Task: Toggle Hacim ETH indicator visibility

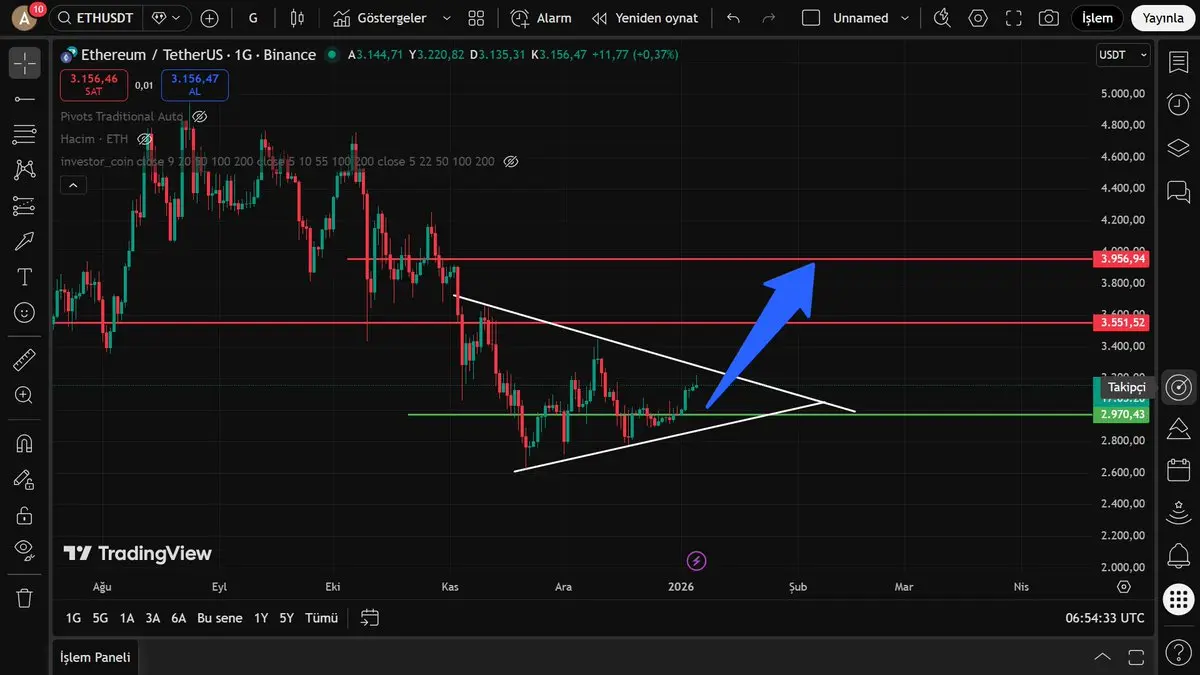Action: [x=145, y=139]
